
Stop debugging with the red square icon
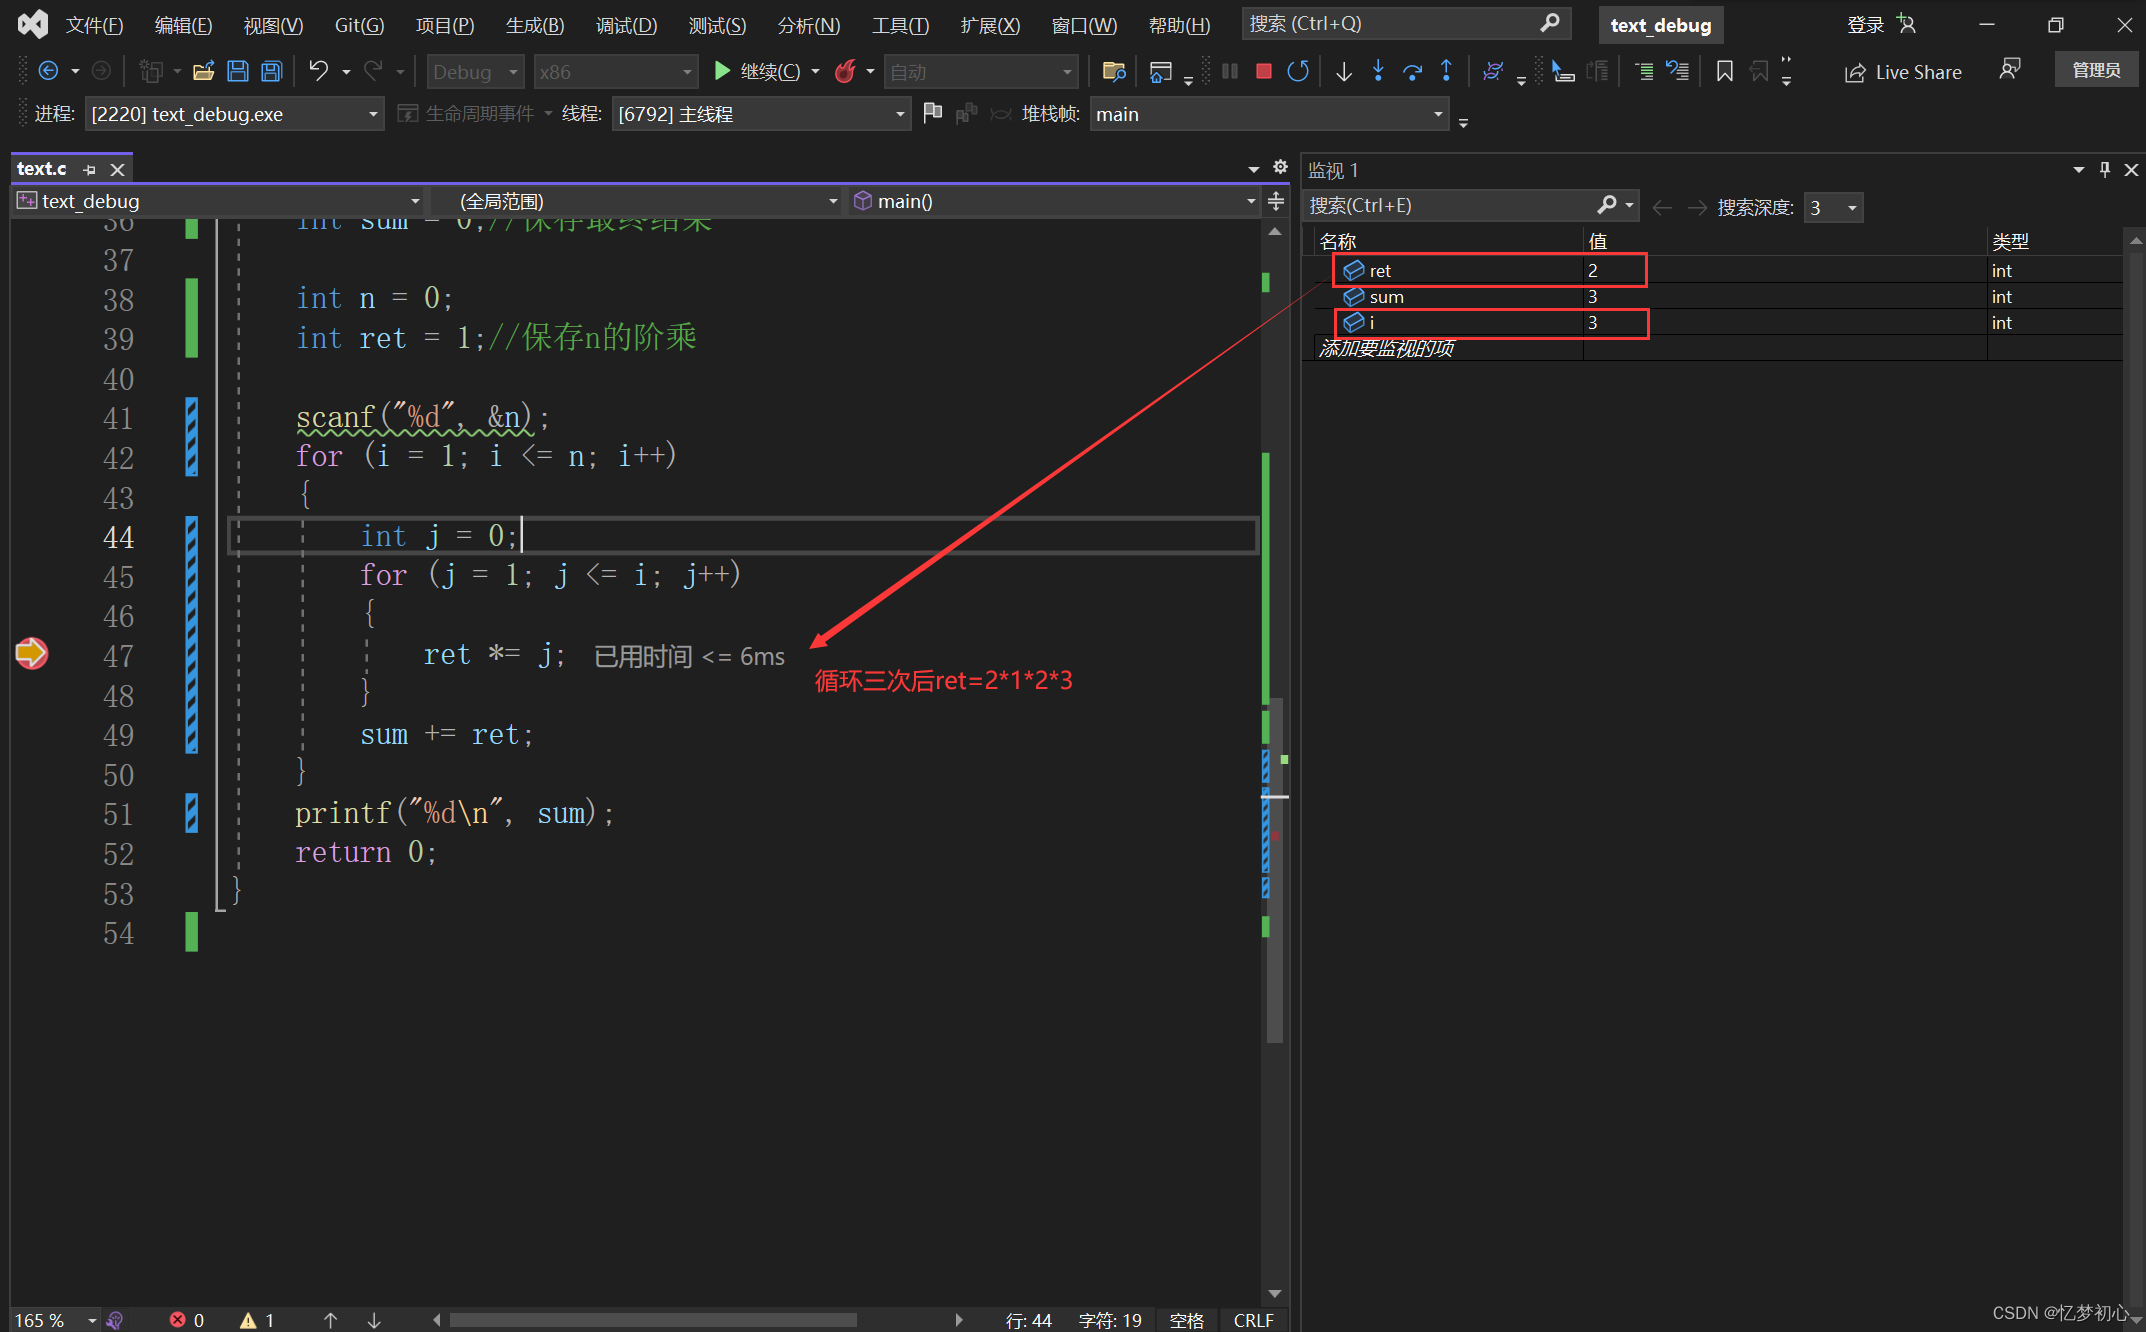(1264, 71)
